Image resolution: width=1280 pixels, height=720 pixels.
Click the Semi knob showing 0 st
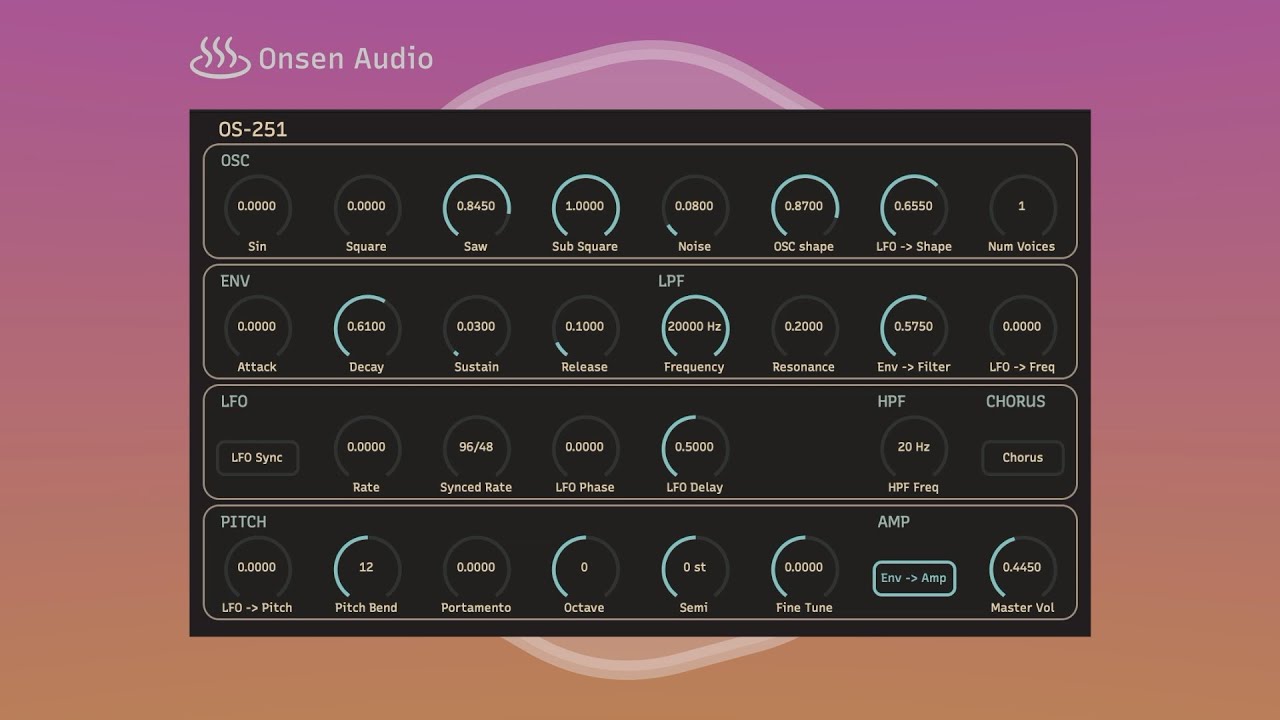[694, 567]
